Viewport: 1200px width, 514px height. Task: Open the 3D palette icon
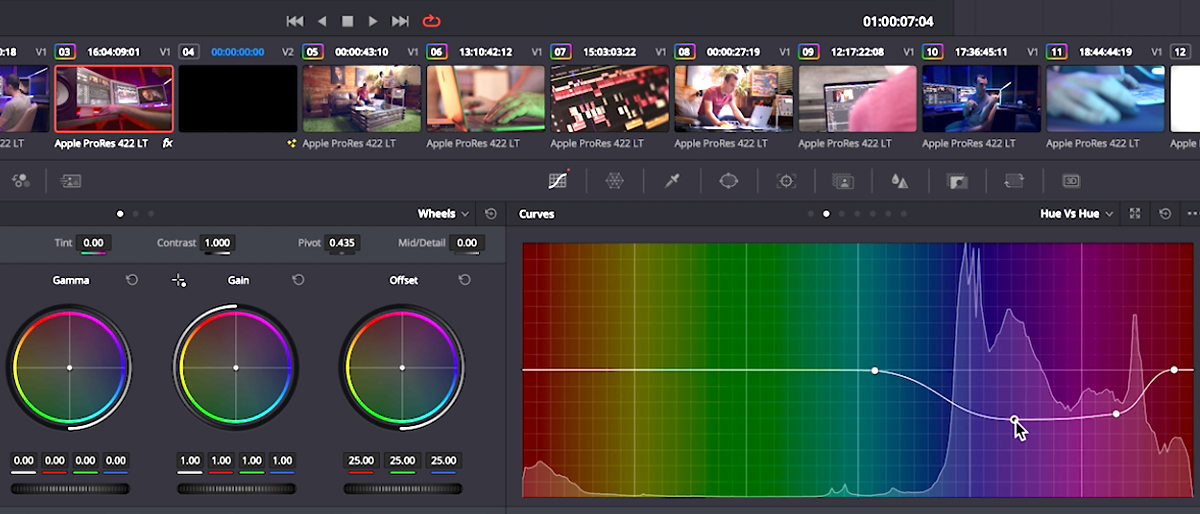point(1071,181)
